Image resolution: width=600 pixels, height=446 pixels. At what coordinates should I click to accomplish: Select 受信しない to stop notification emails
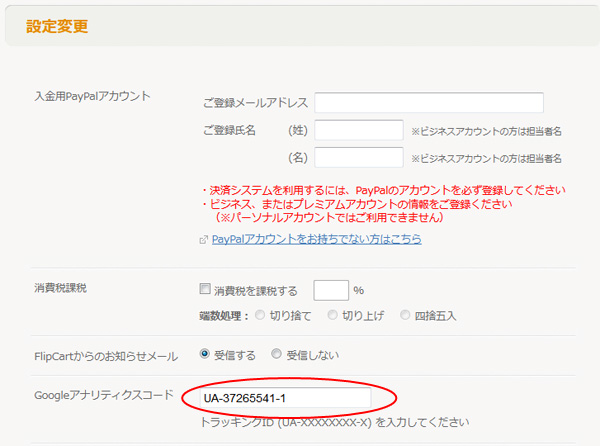click(276, 353)
